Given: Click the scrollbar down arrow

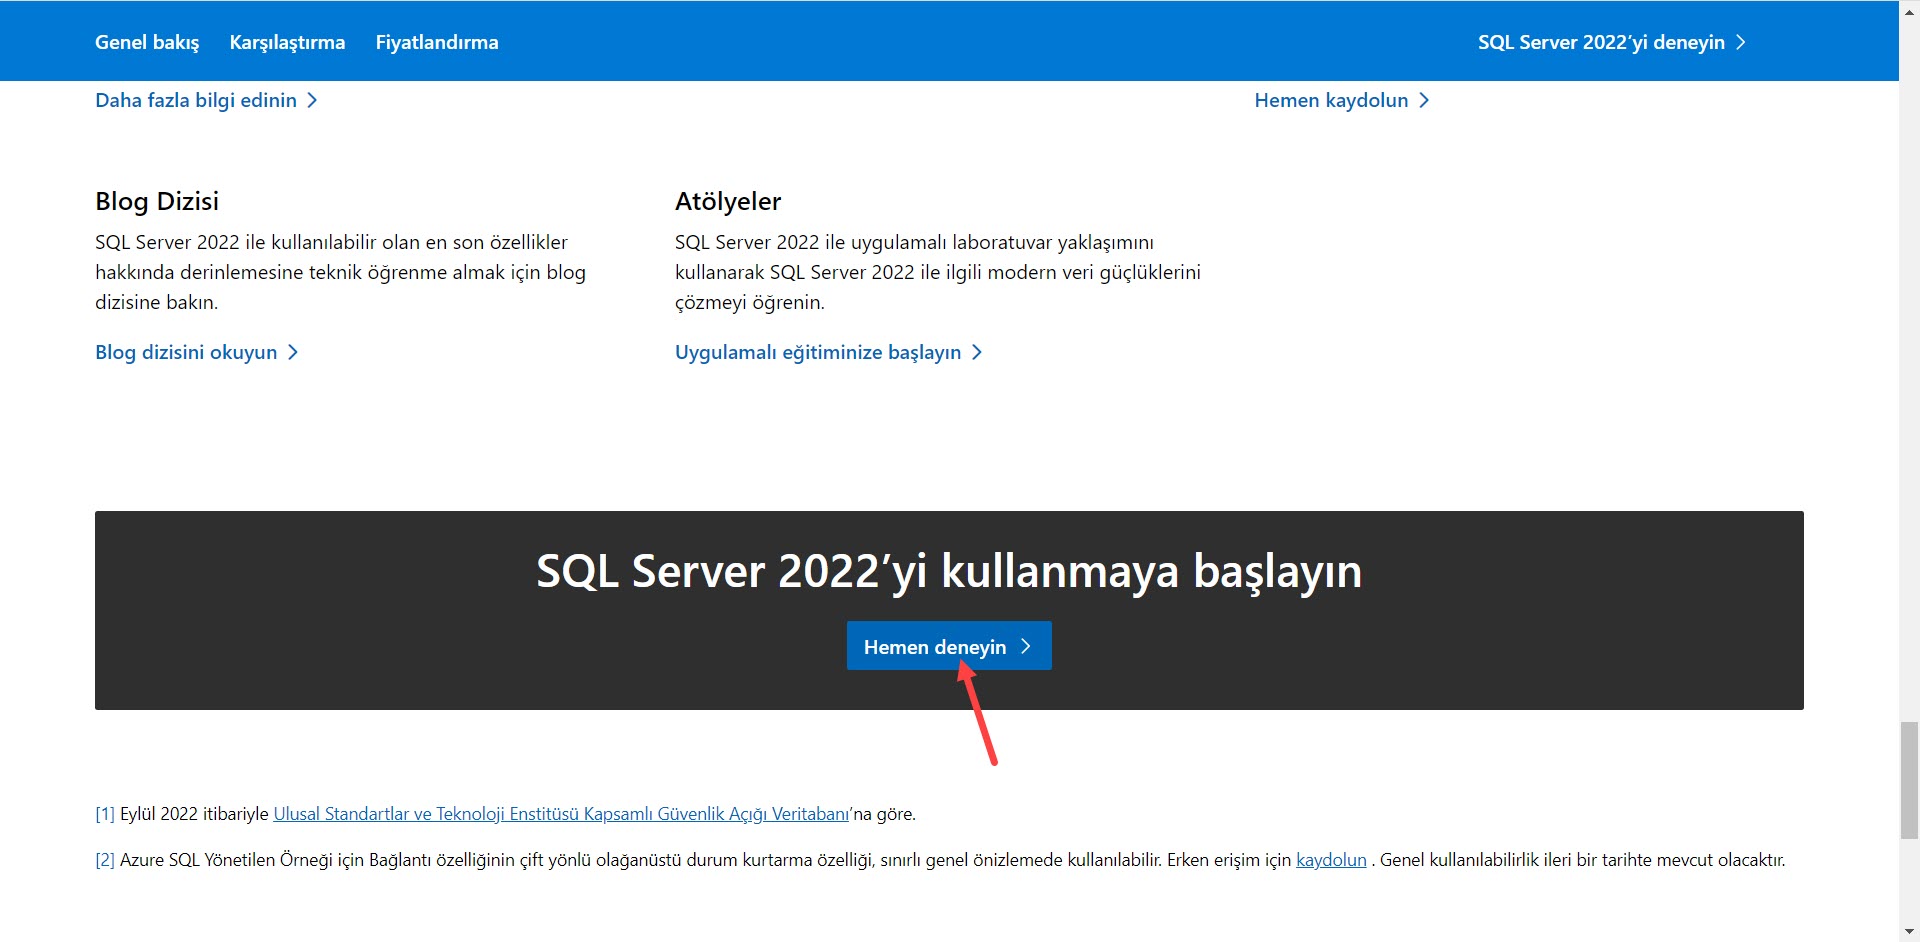Looking at the screenshot, I should (x=1908, y=930).
